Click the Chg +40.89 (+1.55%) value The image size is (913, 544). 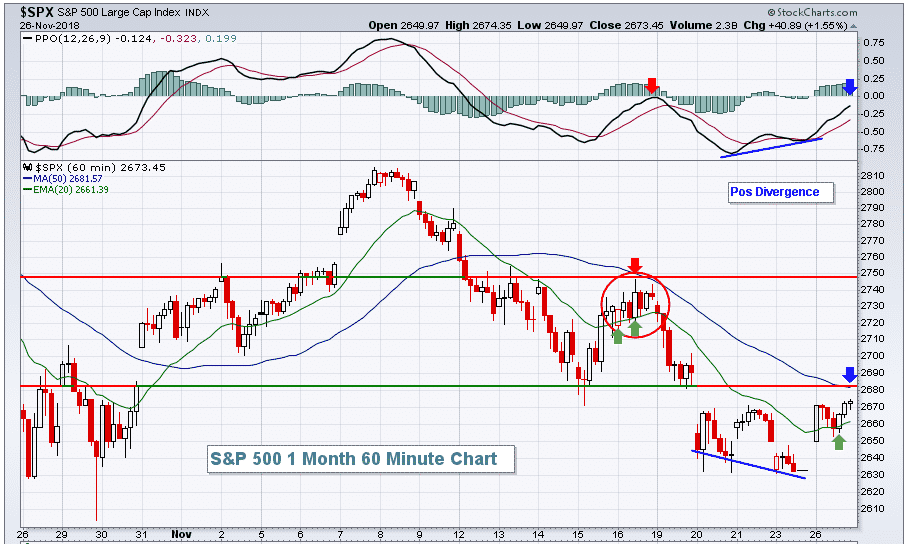click(795, 26)
